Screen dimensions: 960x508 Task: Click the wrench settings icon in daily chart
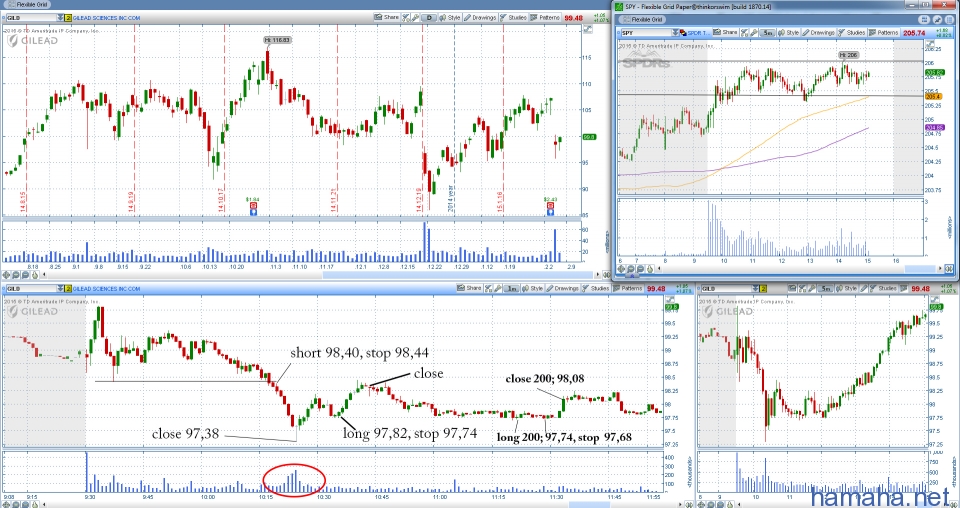[415, 18]
